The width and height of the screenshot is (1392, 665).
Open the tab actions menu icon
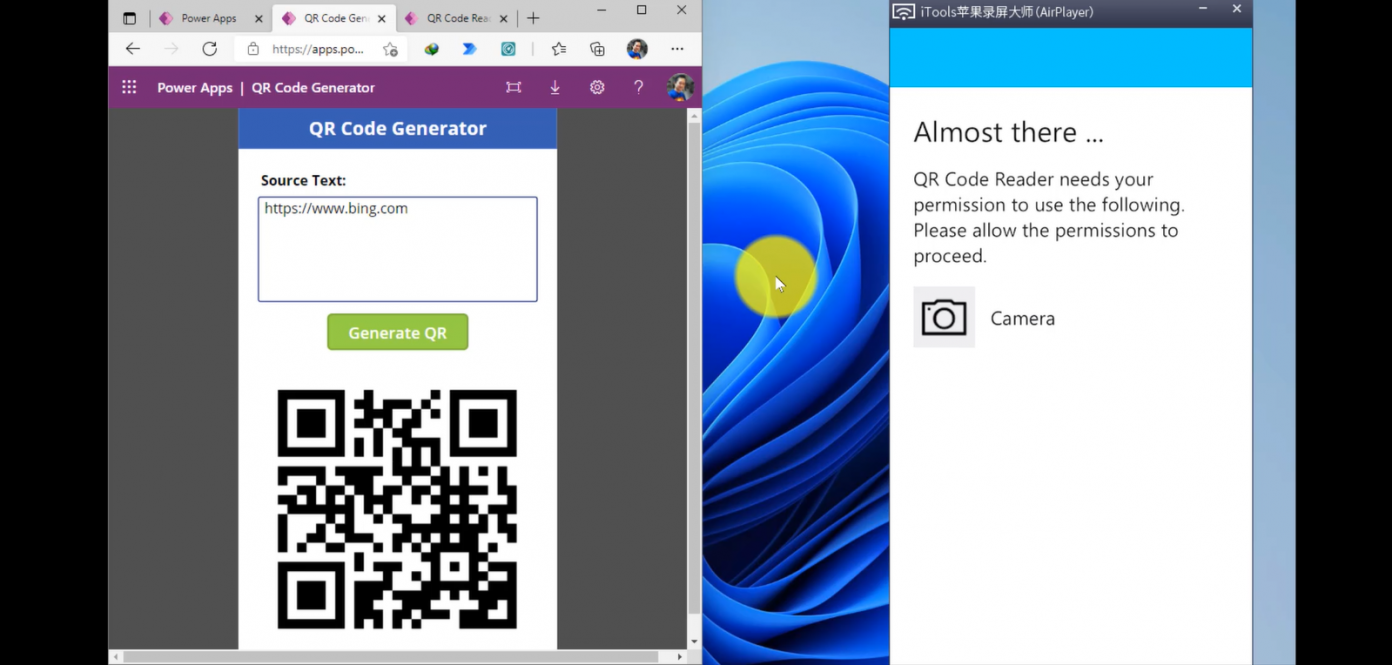pyautogui.click(x=129, y=18)
